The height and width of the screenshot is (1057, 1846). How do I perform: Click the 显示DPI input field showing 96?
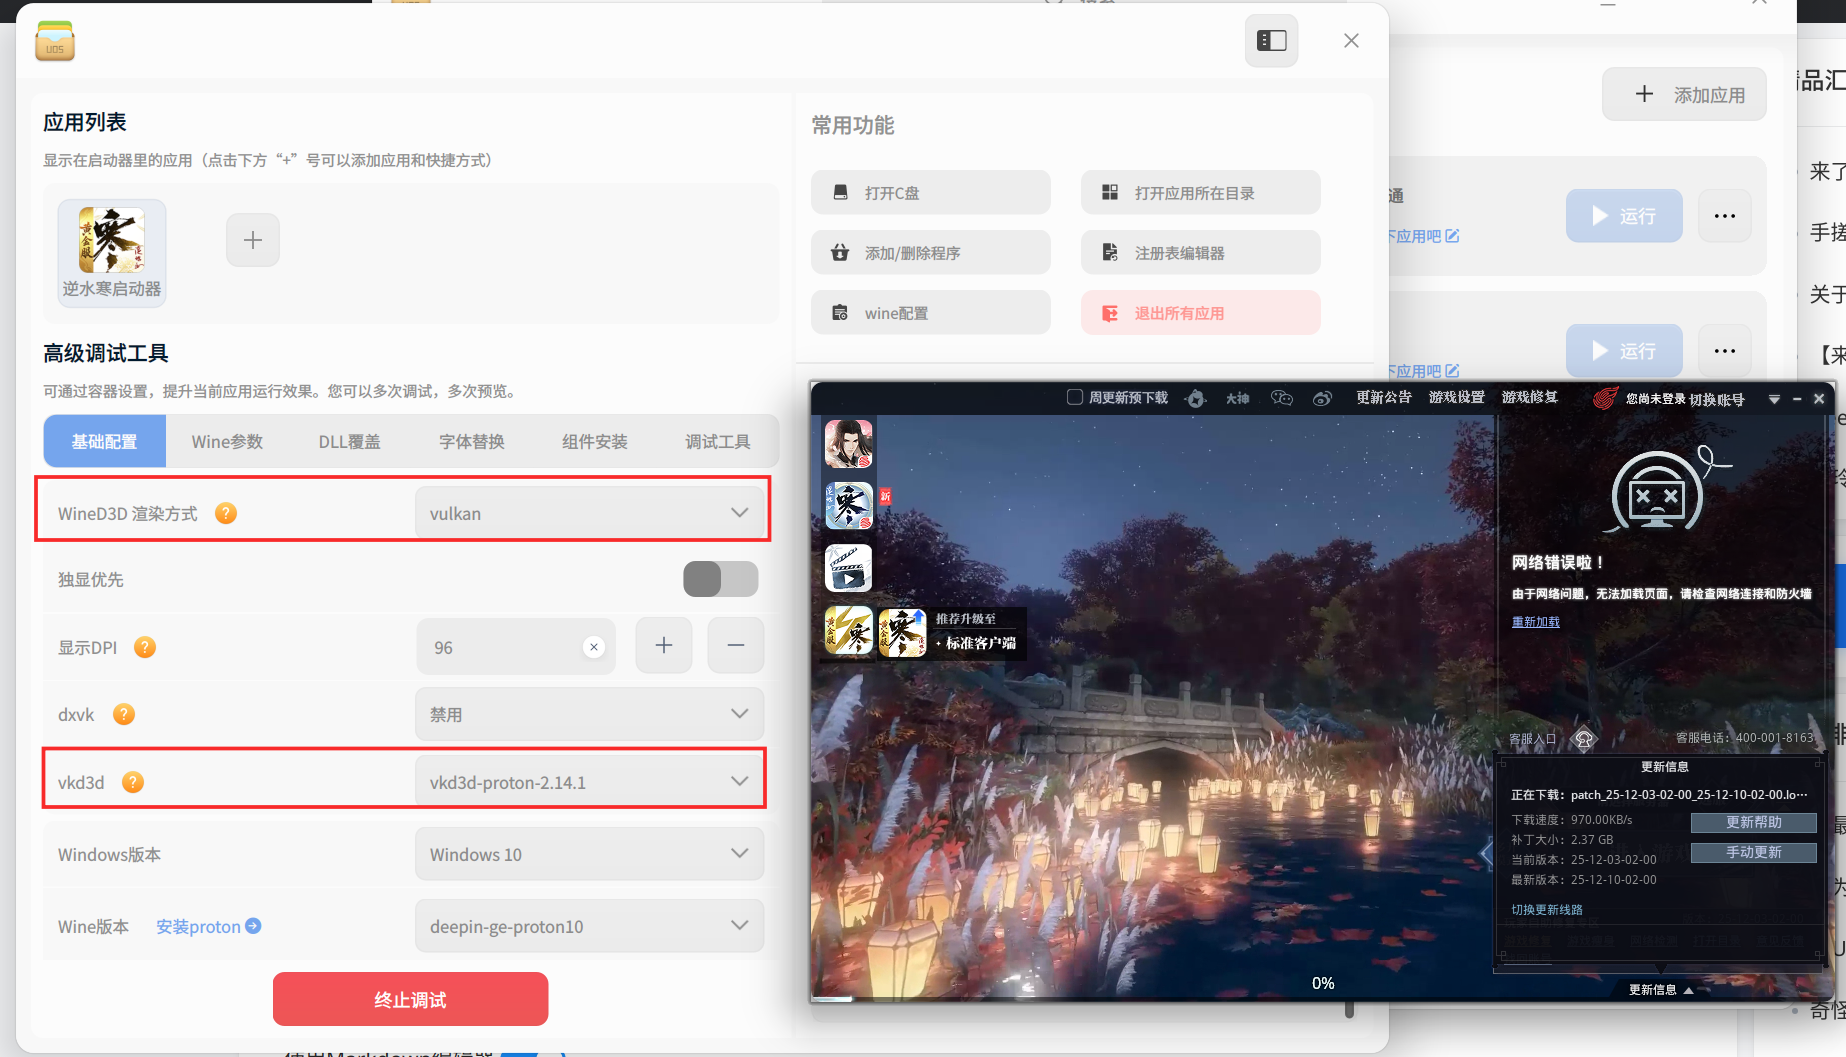[516, 647]
